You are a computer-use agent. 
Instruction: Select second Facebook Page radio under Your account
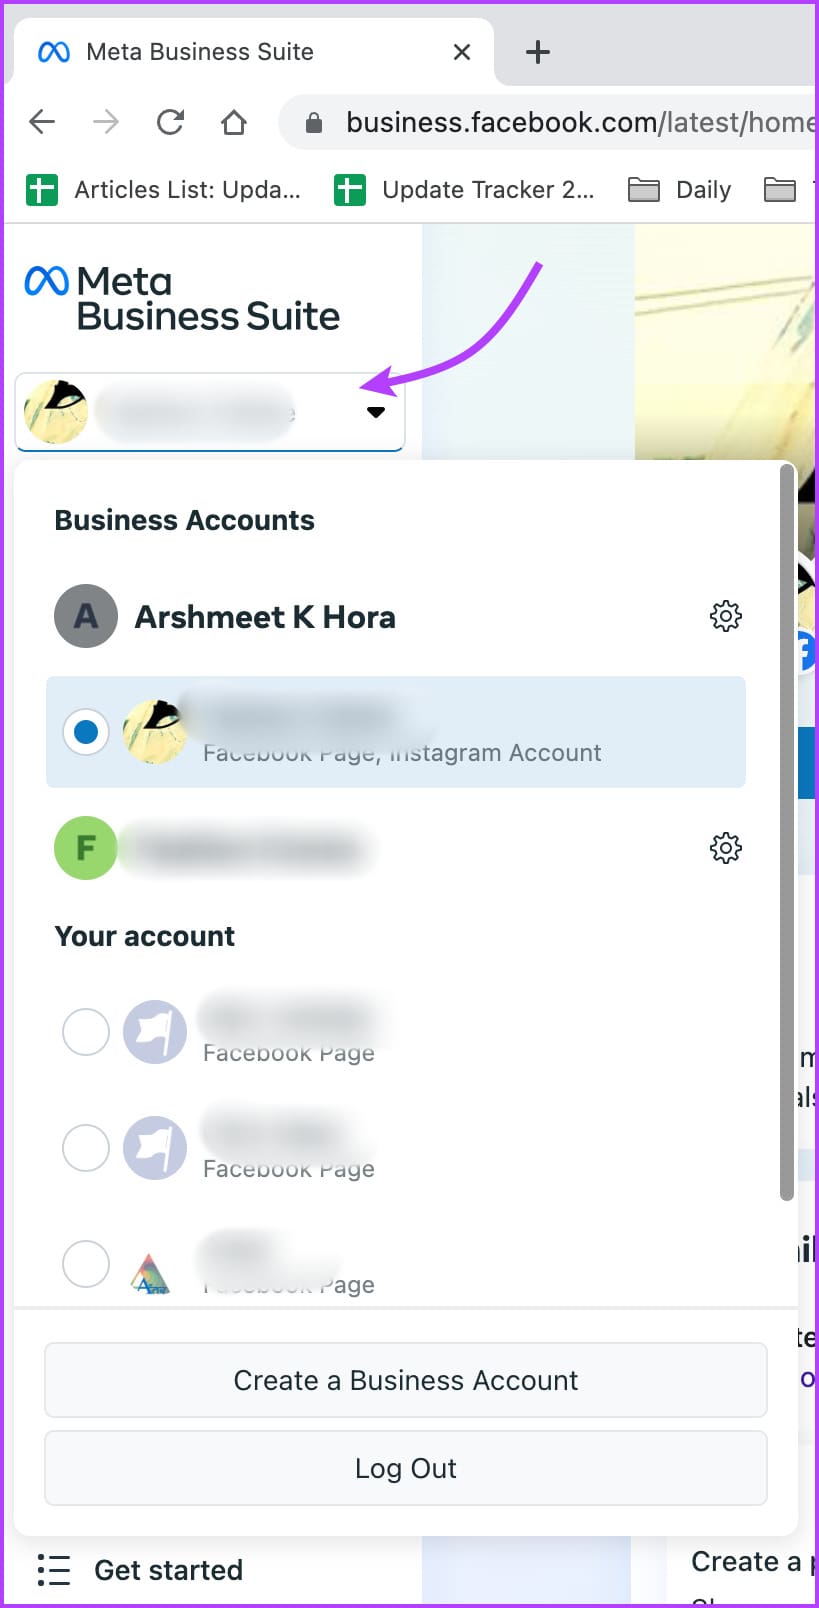click(x=86, y=1148)
